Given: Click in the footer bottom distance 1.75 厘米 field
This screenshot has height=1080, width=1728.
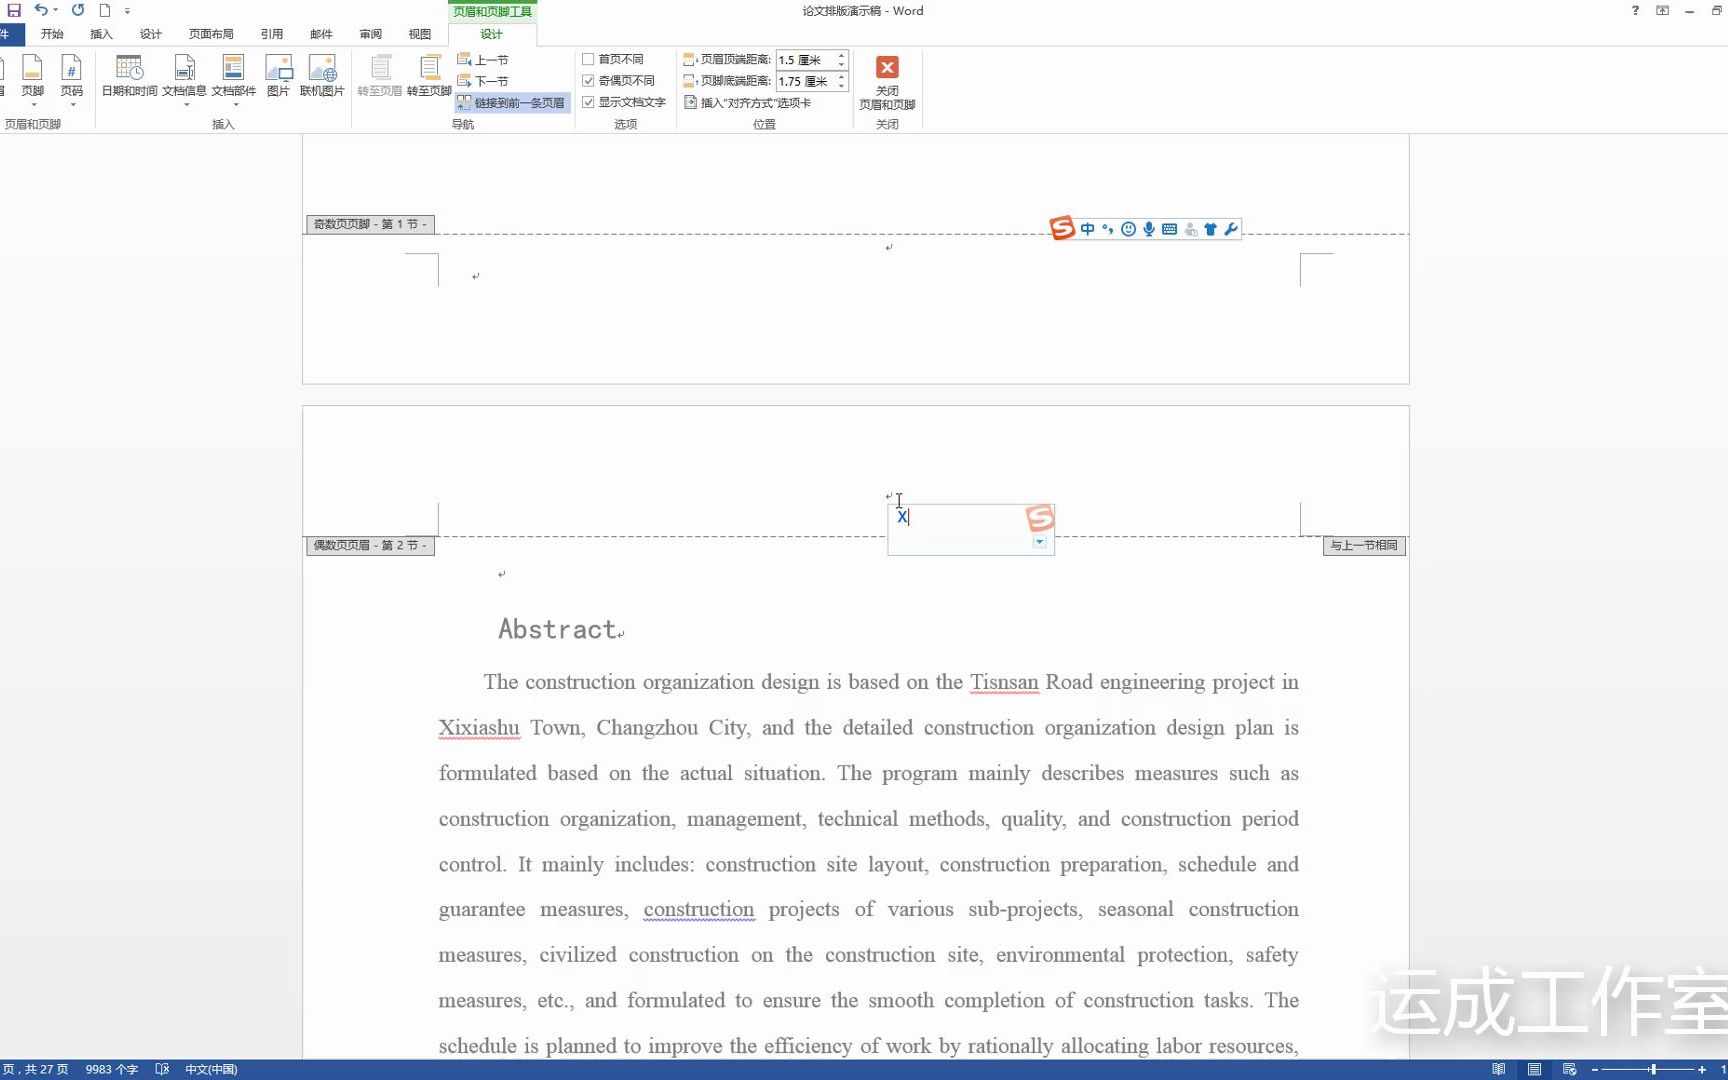Looking at the screenshot, I should 805,81.
